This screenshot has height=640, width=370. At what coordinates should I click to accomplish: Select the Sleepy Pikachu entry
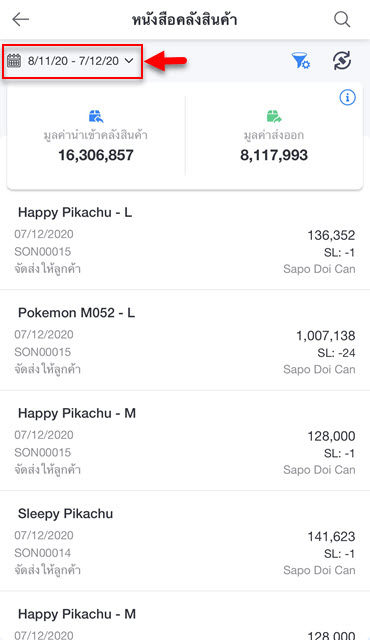185,541
